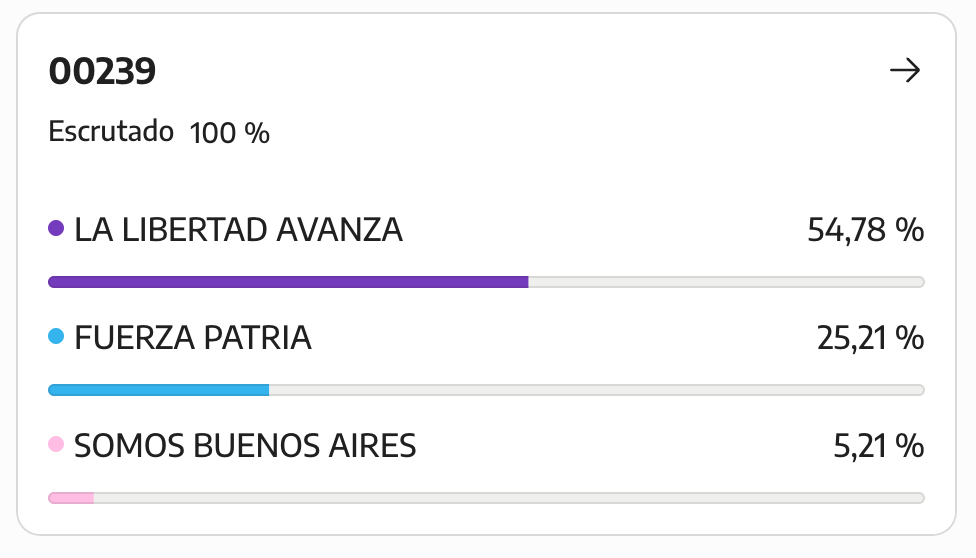
Task: Click the purple progress bar fill
Action: [x=288, y=282]
